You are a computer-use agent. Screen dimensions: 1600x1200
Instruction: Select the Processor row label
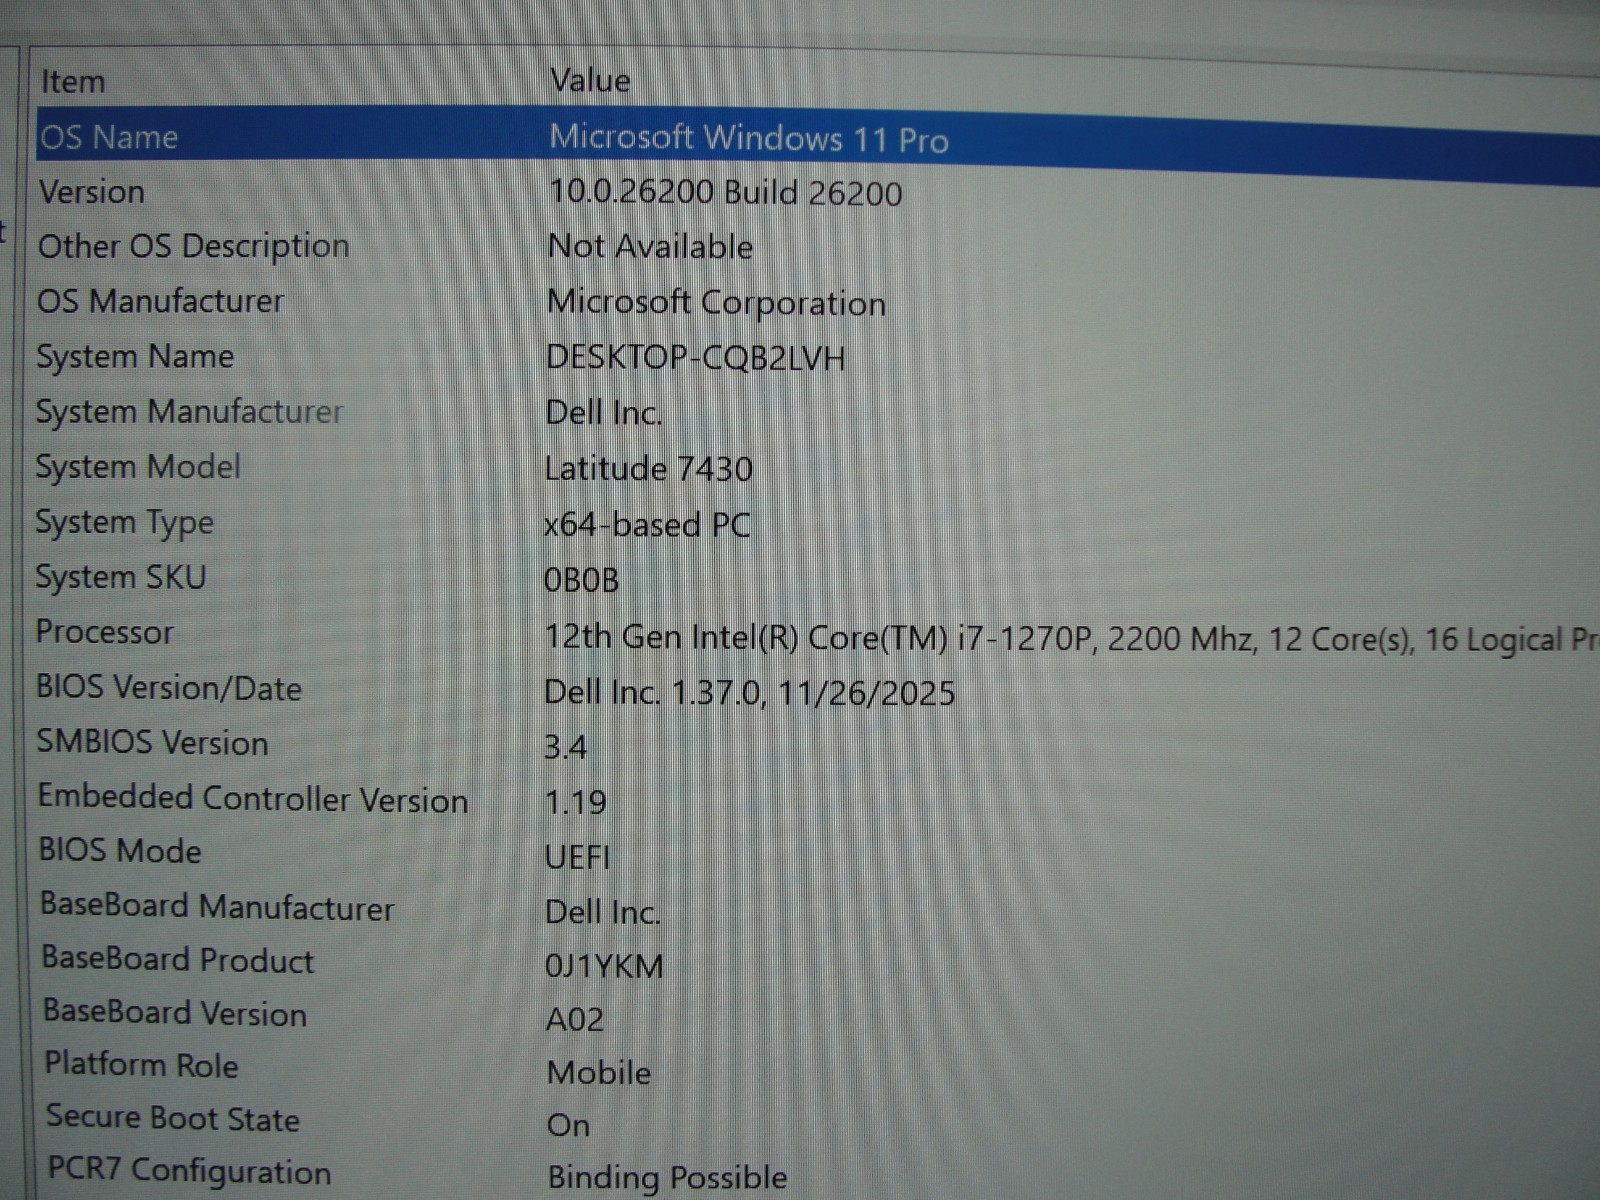click(x=104, y=633)
